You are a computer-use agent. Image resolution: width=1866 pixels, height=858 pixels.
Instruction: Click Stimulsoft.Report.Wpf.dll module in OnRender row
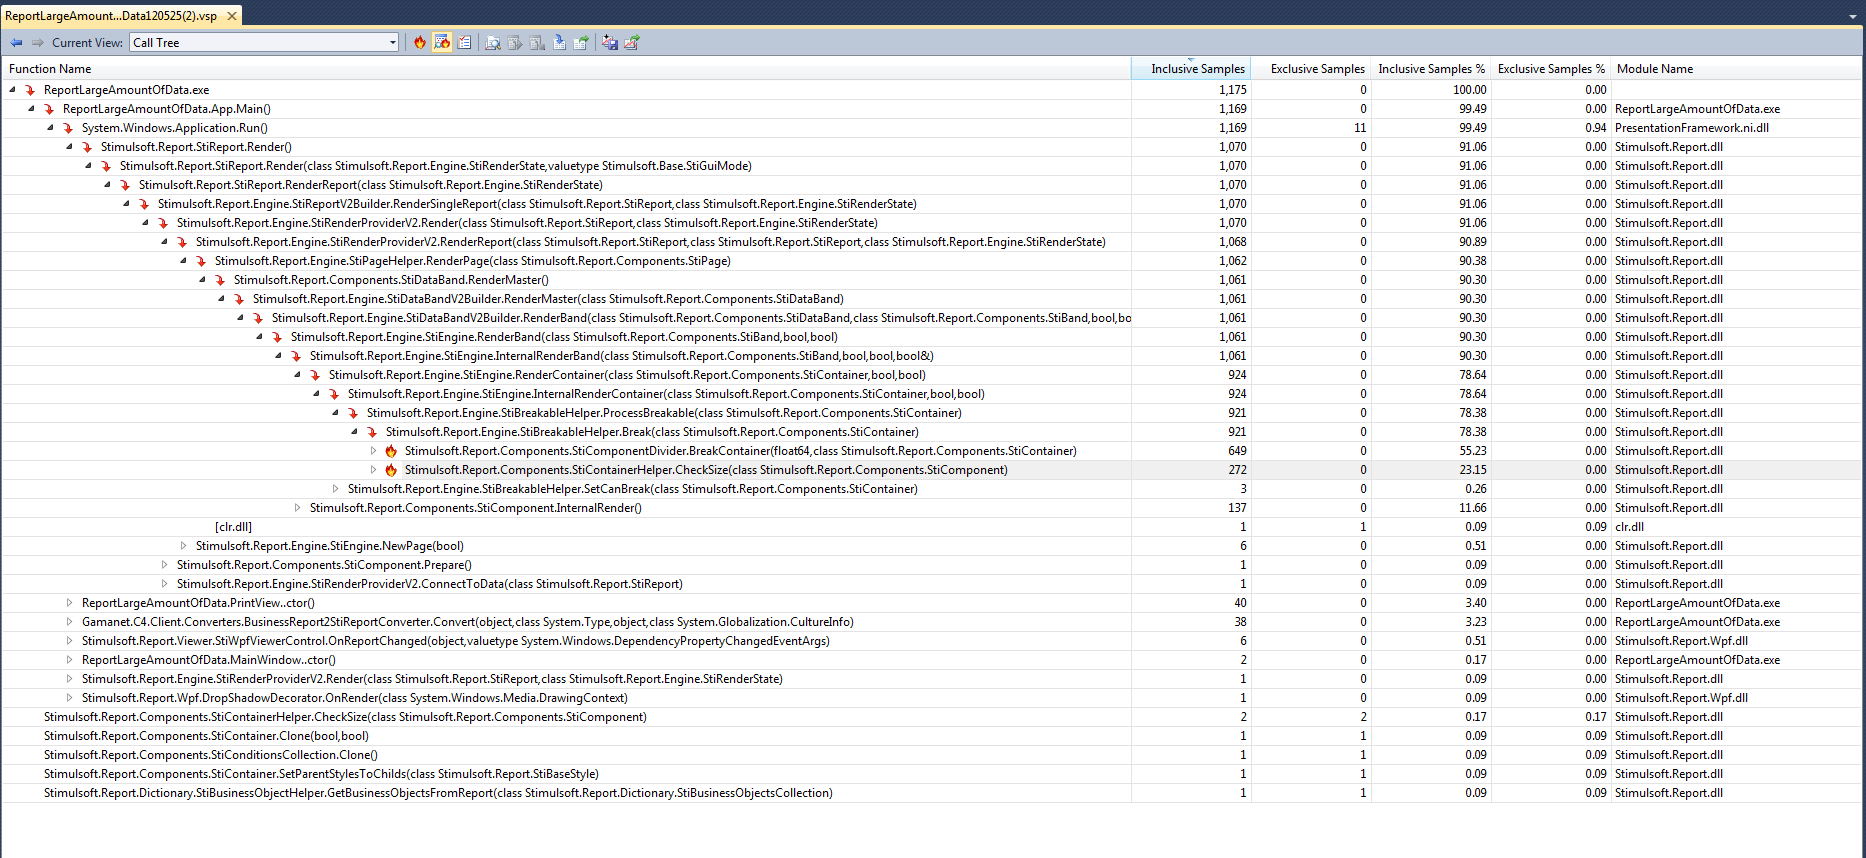(1681, 698)
